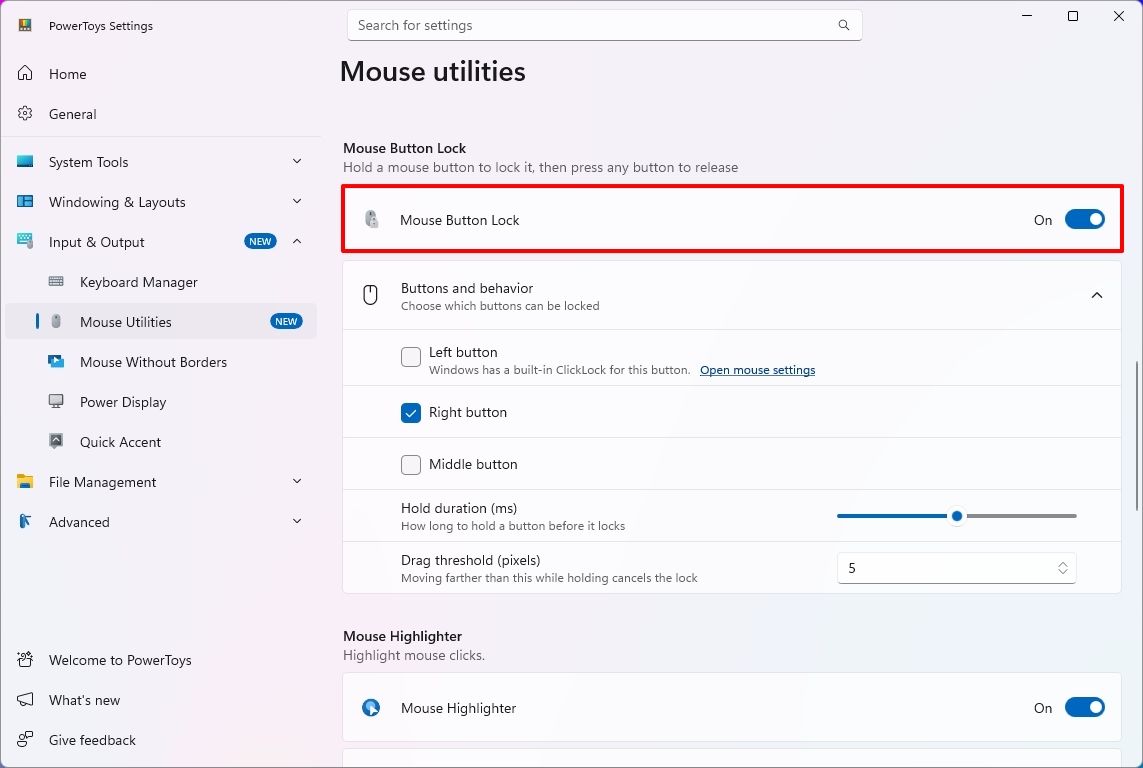Screen dimensions: 1143x768
Task: Click the "Hold duration (ms)" label
Action: [459, 508]
